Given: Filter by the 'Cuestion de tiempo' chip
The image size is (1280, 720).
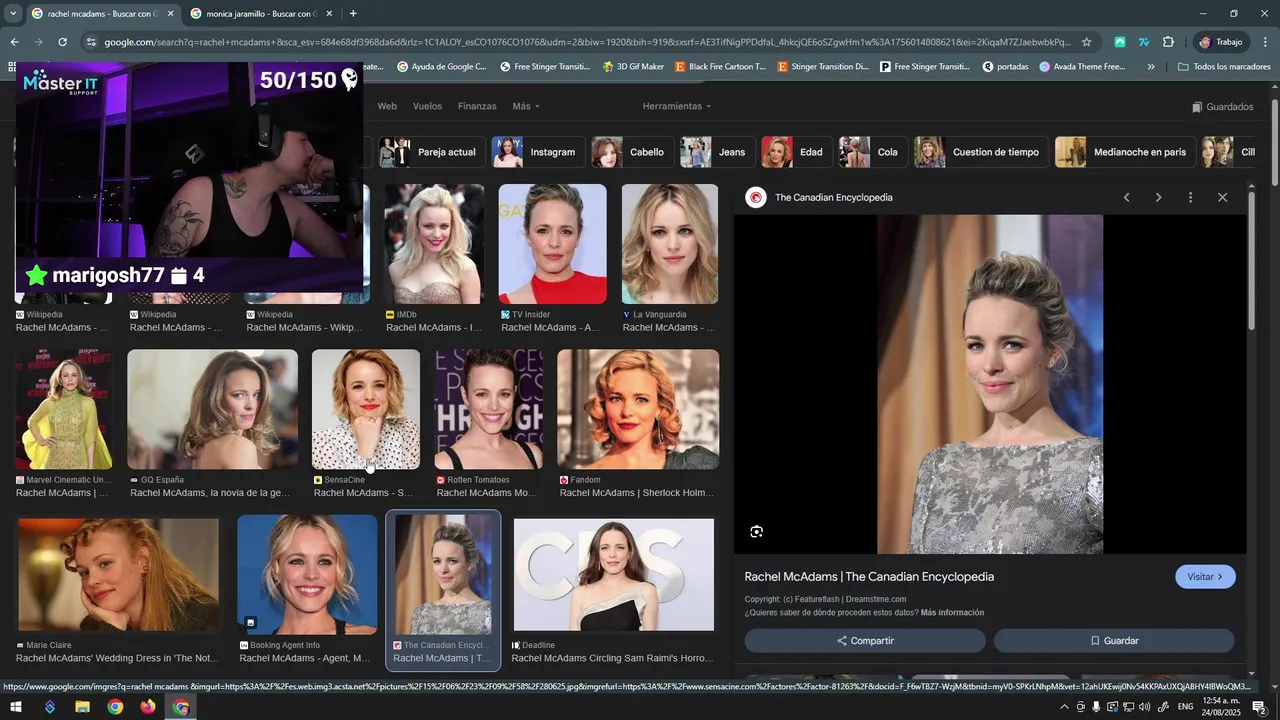Looking at the screenshot, I should 981,152.
